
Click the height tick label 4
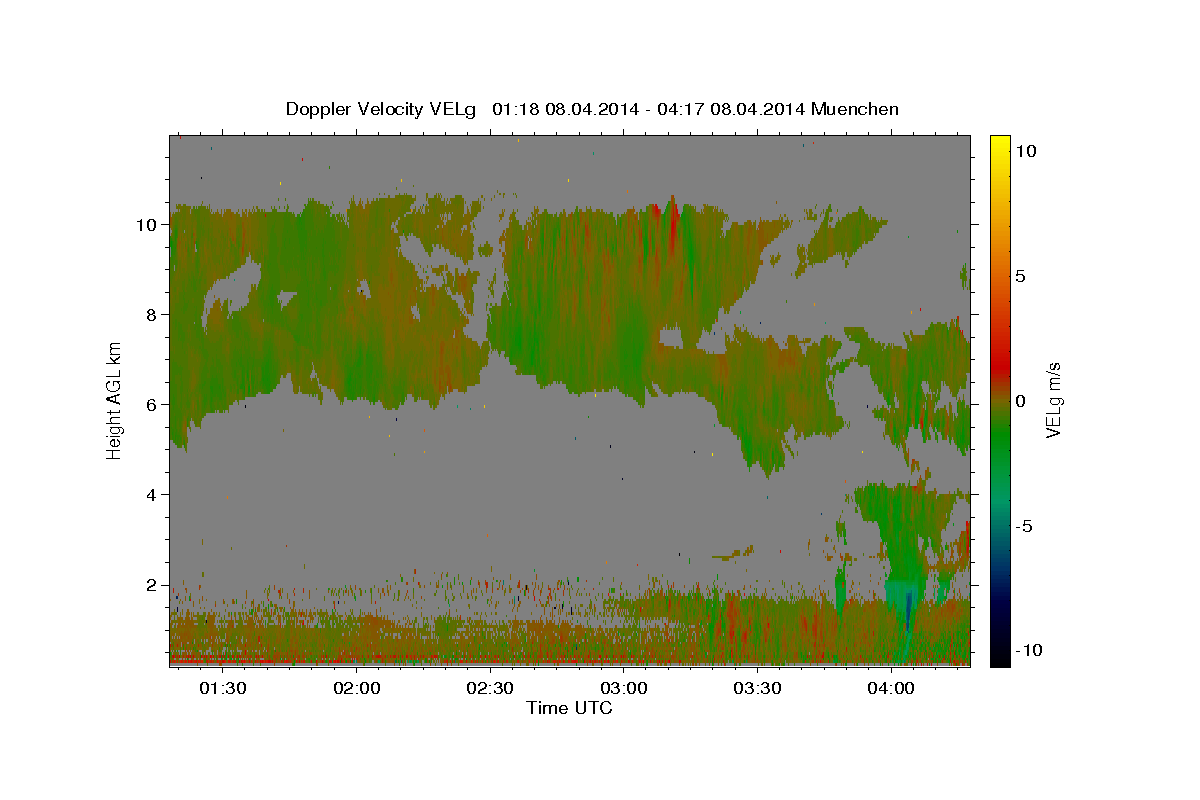(153, 494)
